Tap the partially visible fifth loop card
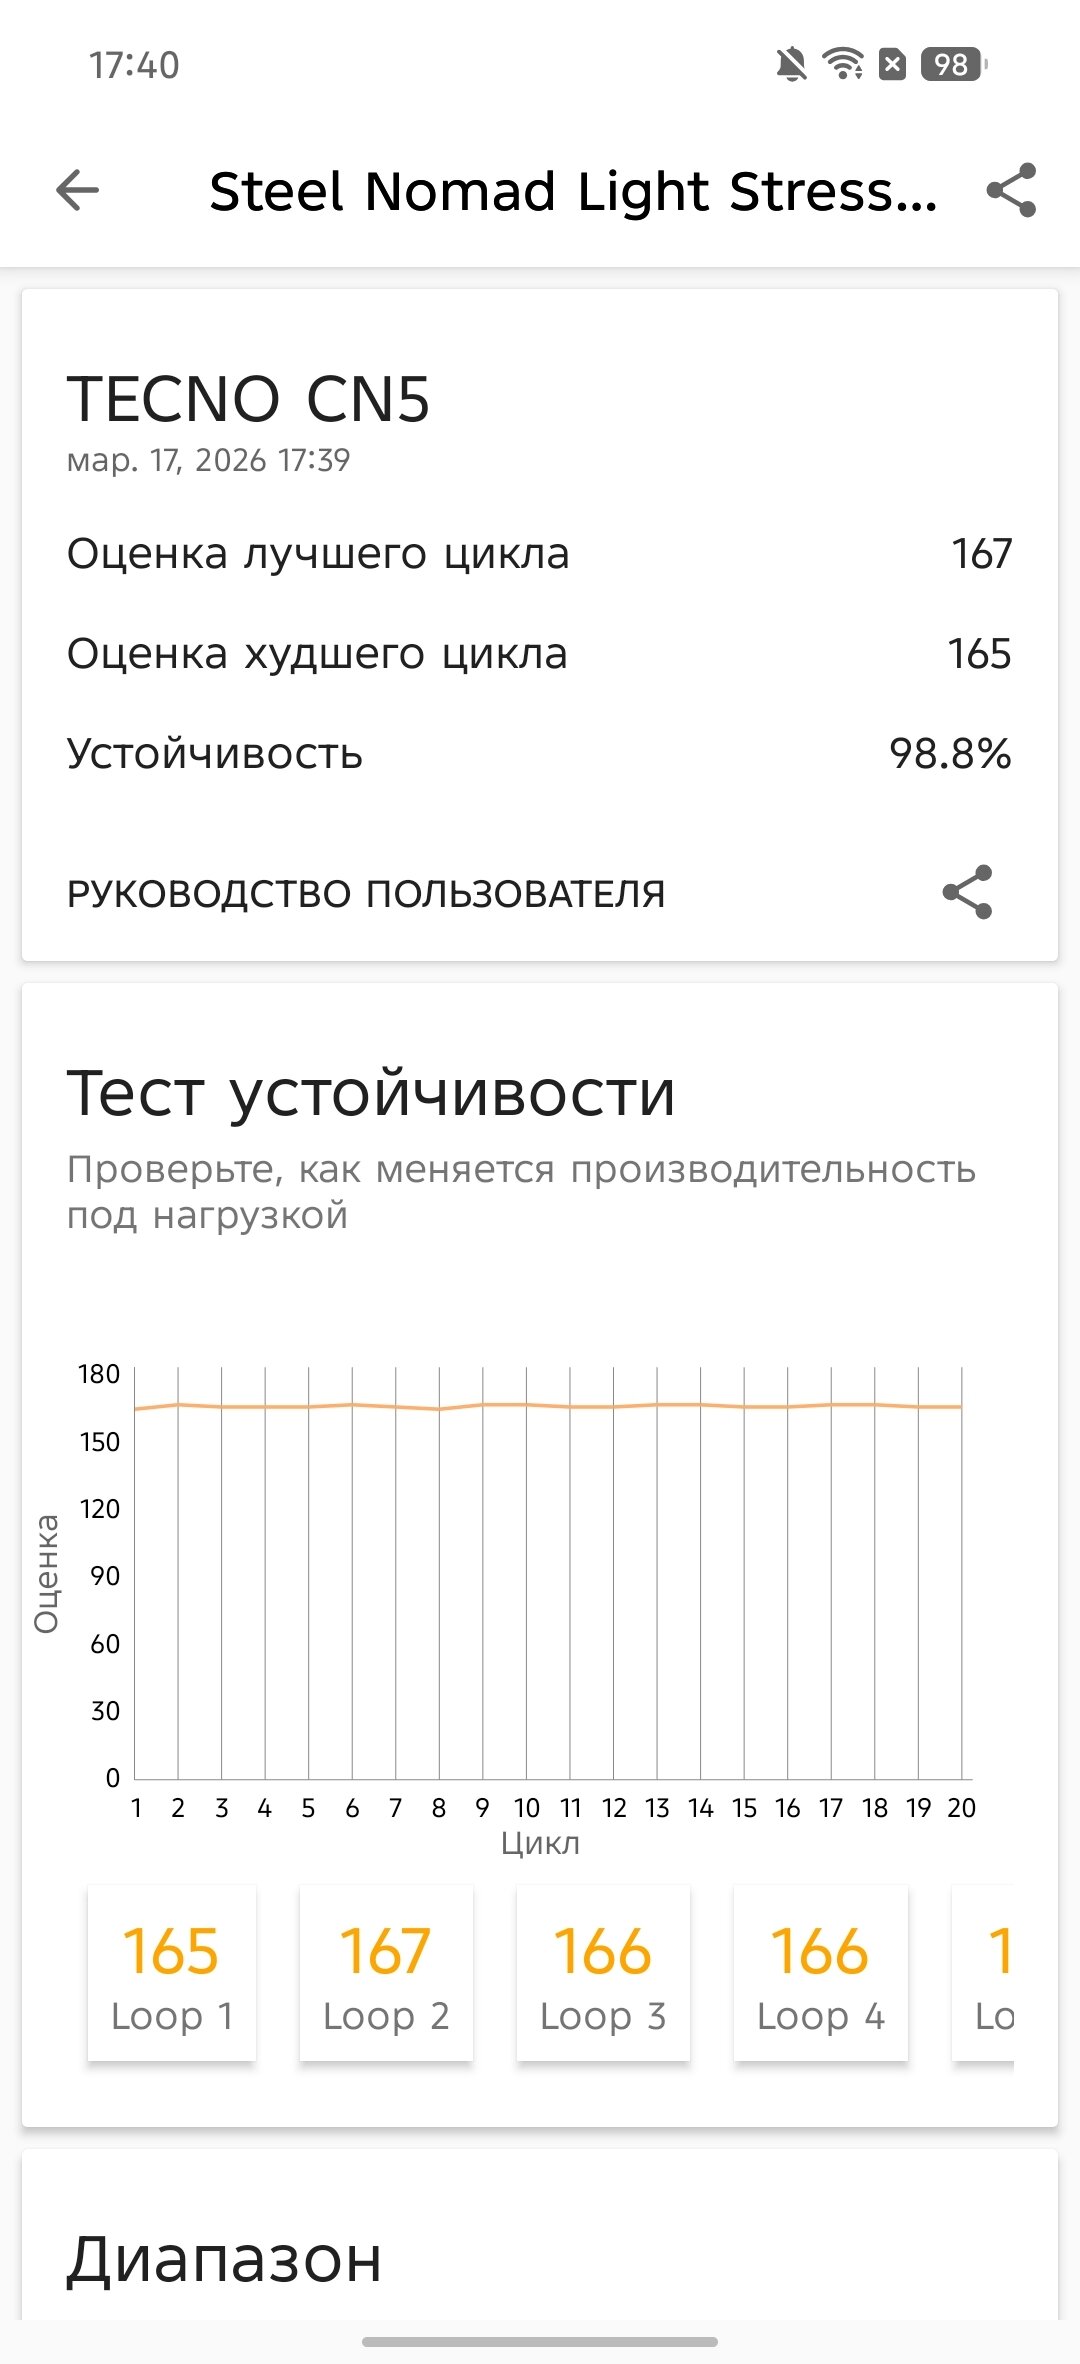The height and width of the screenshot is (2364, 1080). pos(985,1972)
